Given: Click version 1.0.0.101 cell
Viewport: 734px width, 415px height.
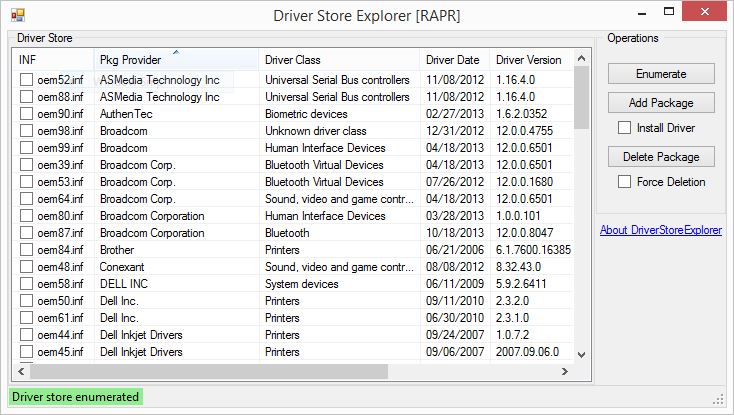Looking at the screenshot, I should [518, 216].
